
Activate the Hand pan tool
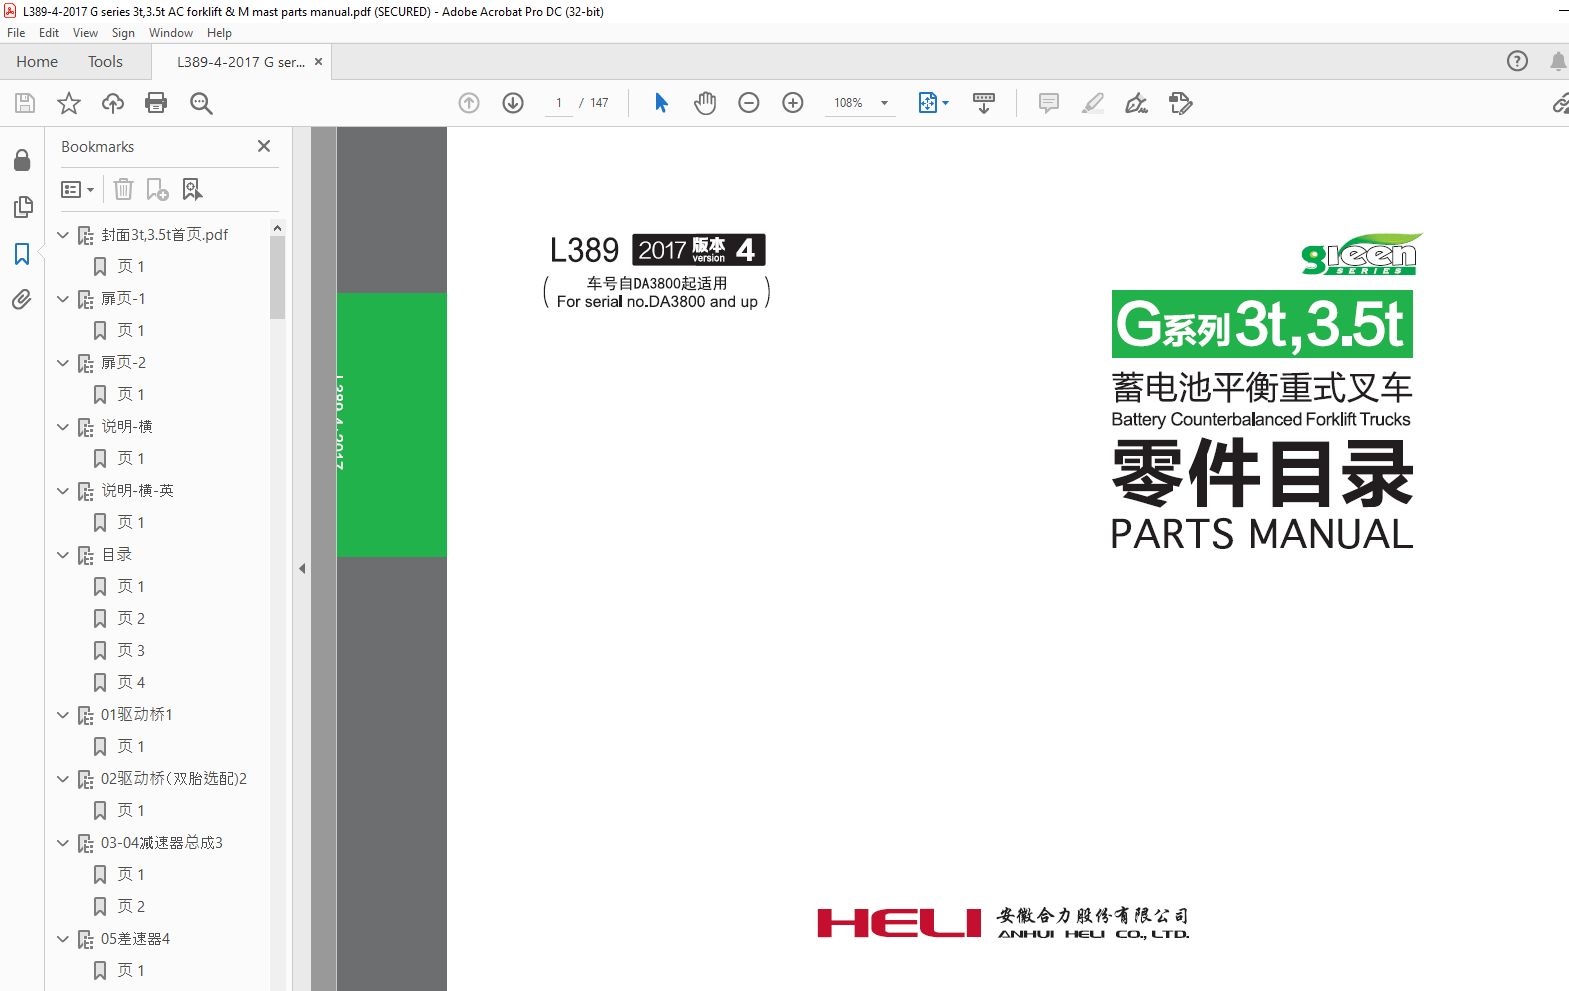tap(705, 103)
